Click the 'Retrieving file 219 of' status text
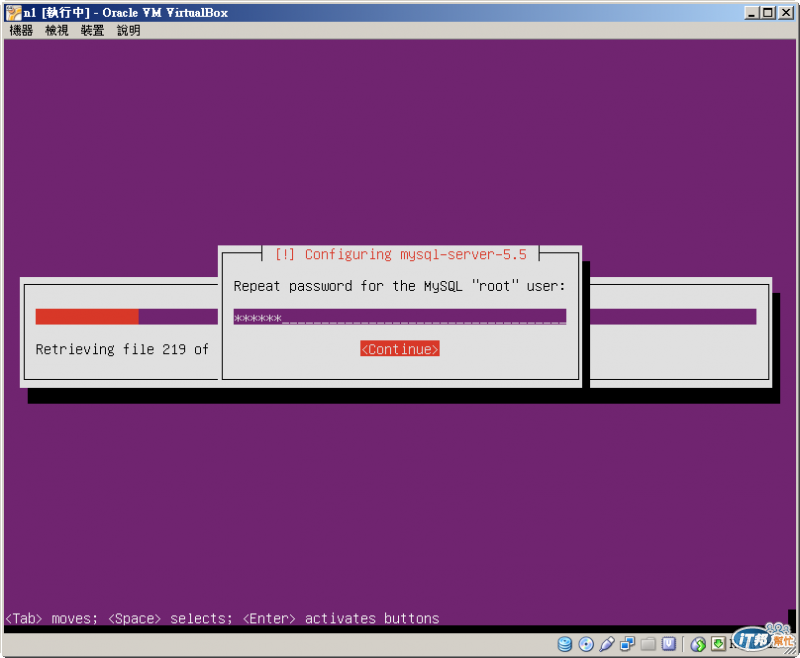Image resolution: width=800 pixels, height=658 pixels. [x=122, y=349]
